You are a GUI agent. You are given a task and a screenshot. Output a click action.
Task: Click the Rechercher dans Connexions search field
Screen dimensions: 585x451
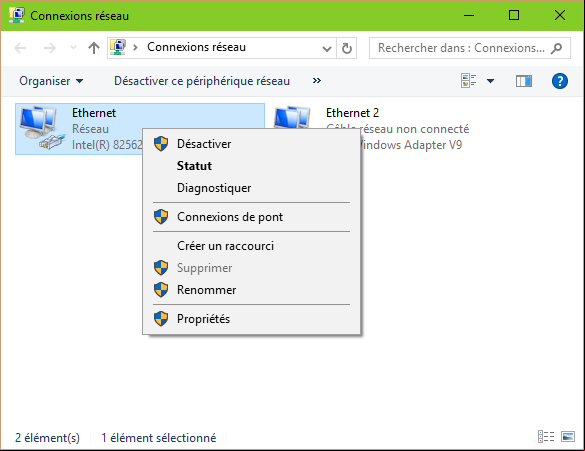(461, 48)
